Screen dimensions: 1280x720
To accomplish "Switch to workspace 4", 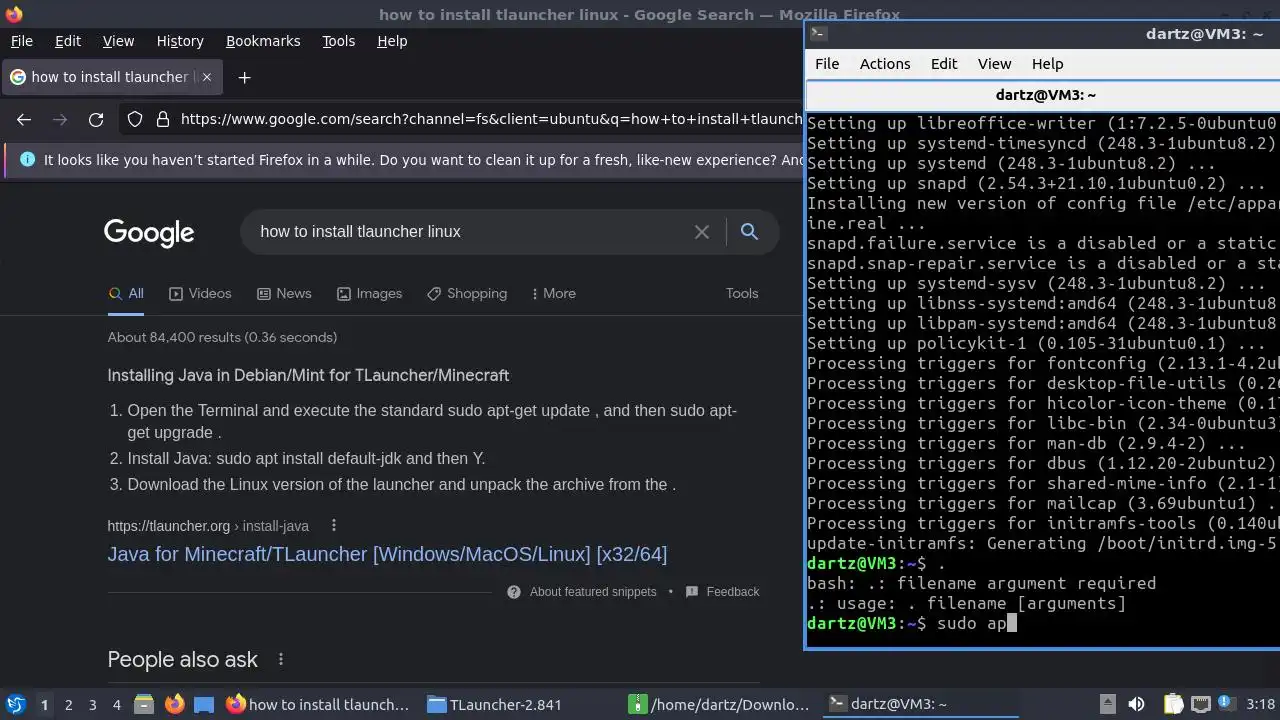I will (x=117, y=705).
